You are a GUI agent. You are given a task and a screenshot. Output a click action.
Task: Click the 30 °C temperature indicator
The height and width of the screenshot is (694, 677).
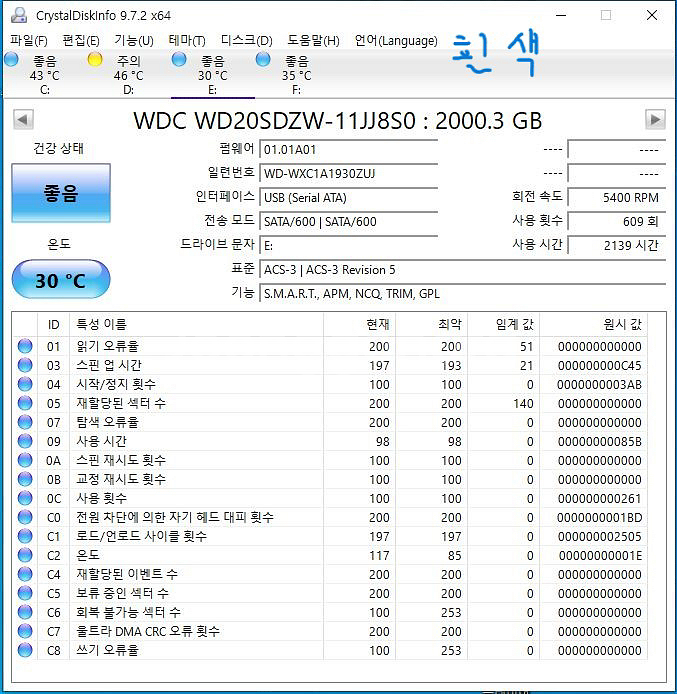click(x=60, y=281)
